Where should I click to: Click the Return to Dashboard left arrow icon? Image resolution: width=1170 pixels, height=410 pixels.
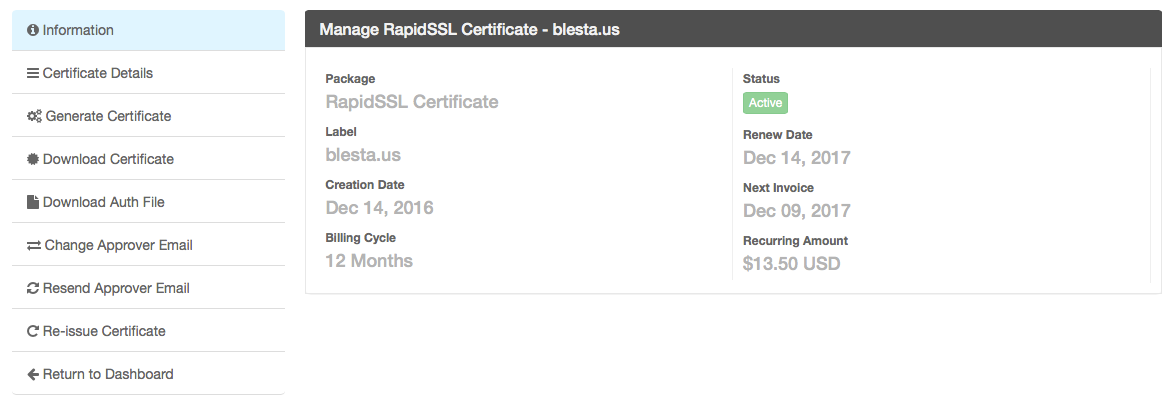tap(33, 375)
